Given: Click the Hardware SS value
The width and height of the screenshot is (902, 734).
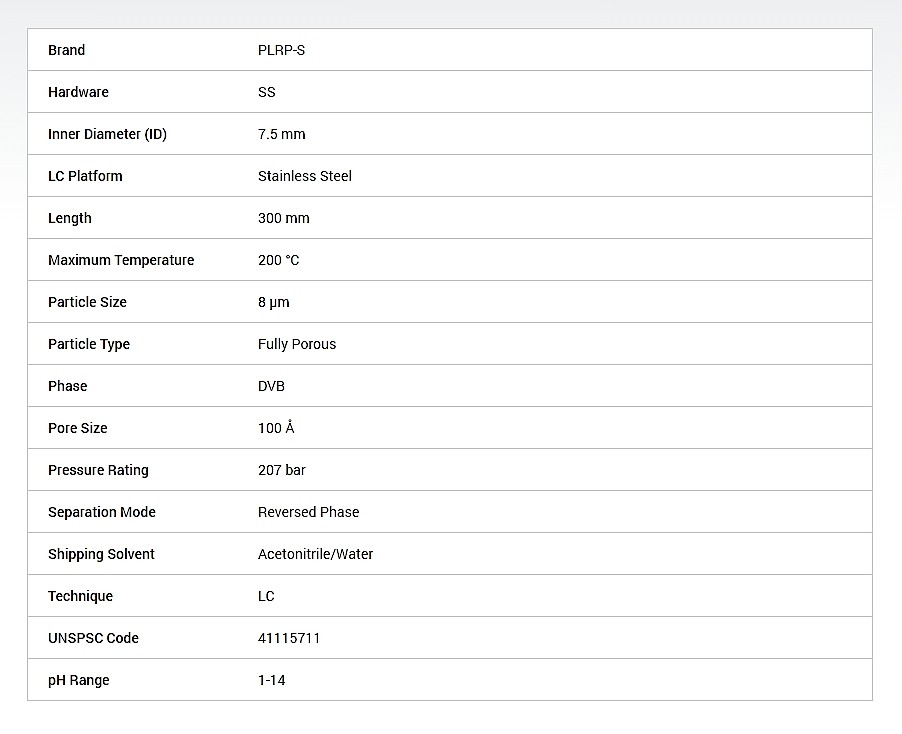Looking at the screenshot, I should tap(266, 92).
